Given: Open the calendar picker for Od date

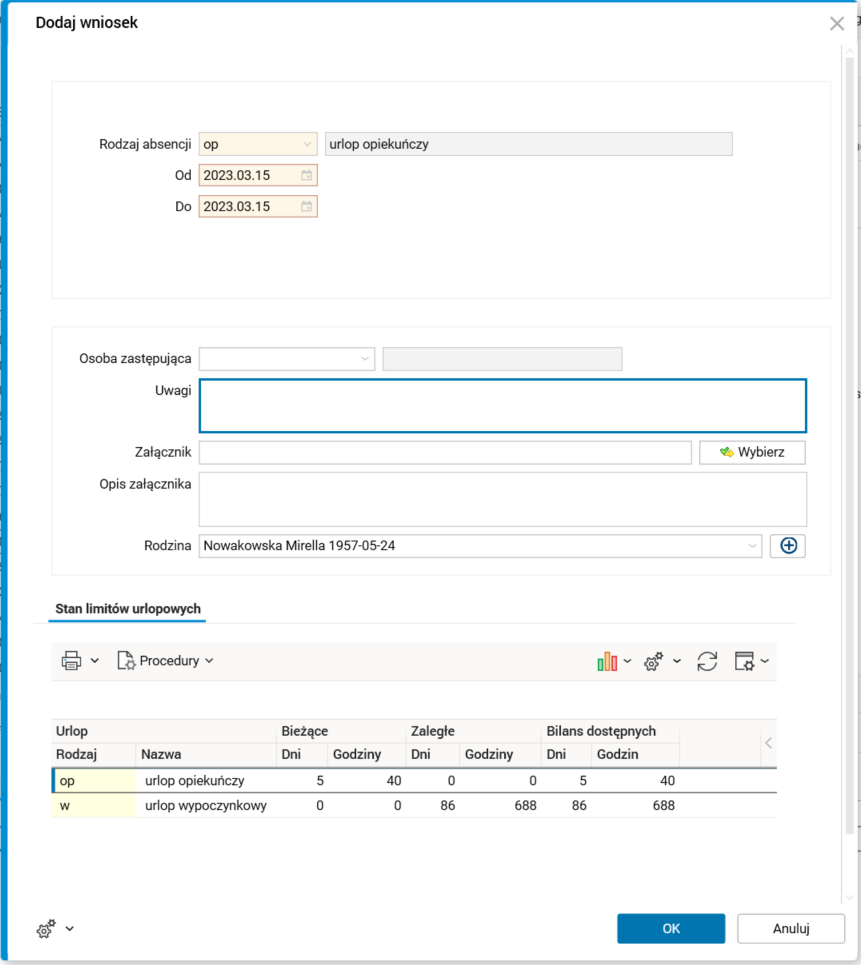Looking at the screenshot, I should tap(307, 175).
